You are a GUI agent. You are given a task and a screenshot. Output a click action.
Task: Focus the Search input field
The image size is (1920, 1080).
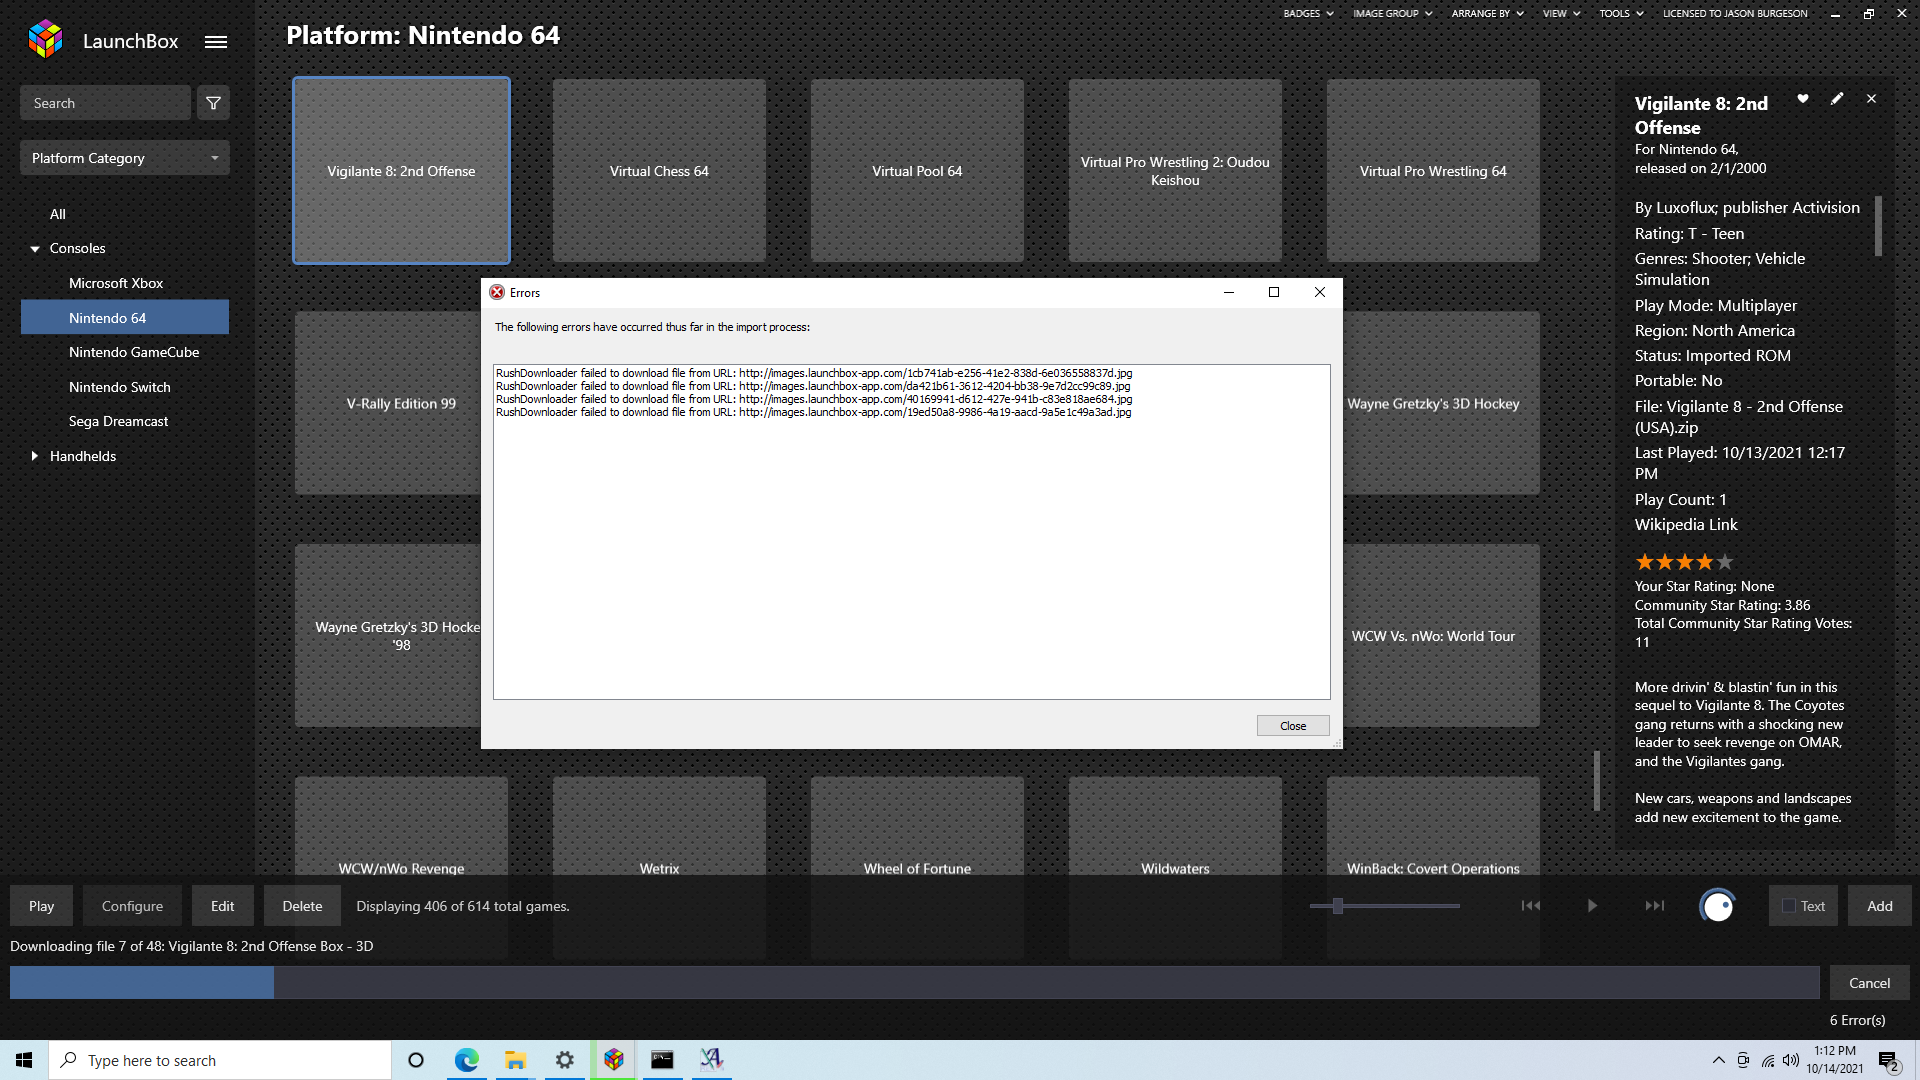coord(105,103)
